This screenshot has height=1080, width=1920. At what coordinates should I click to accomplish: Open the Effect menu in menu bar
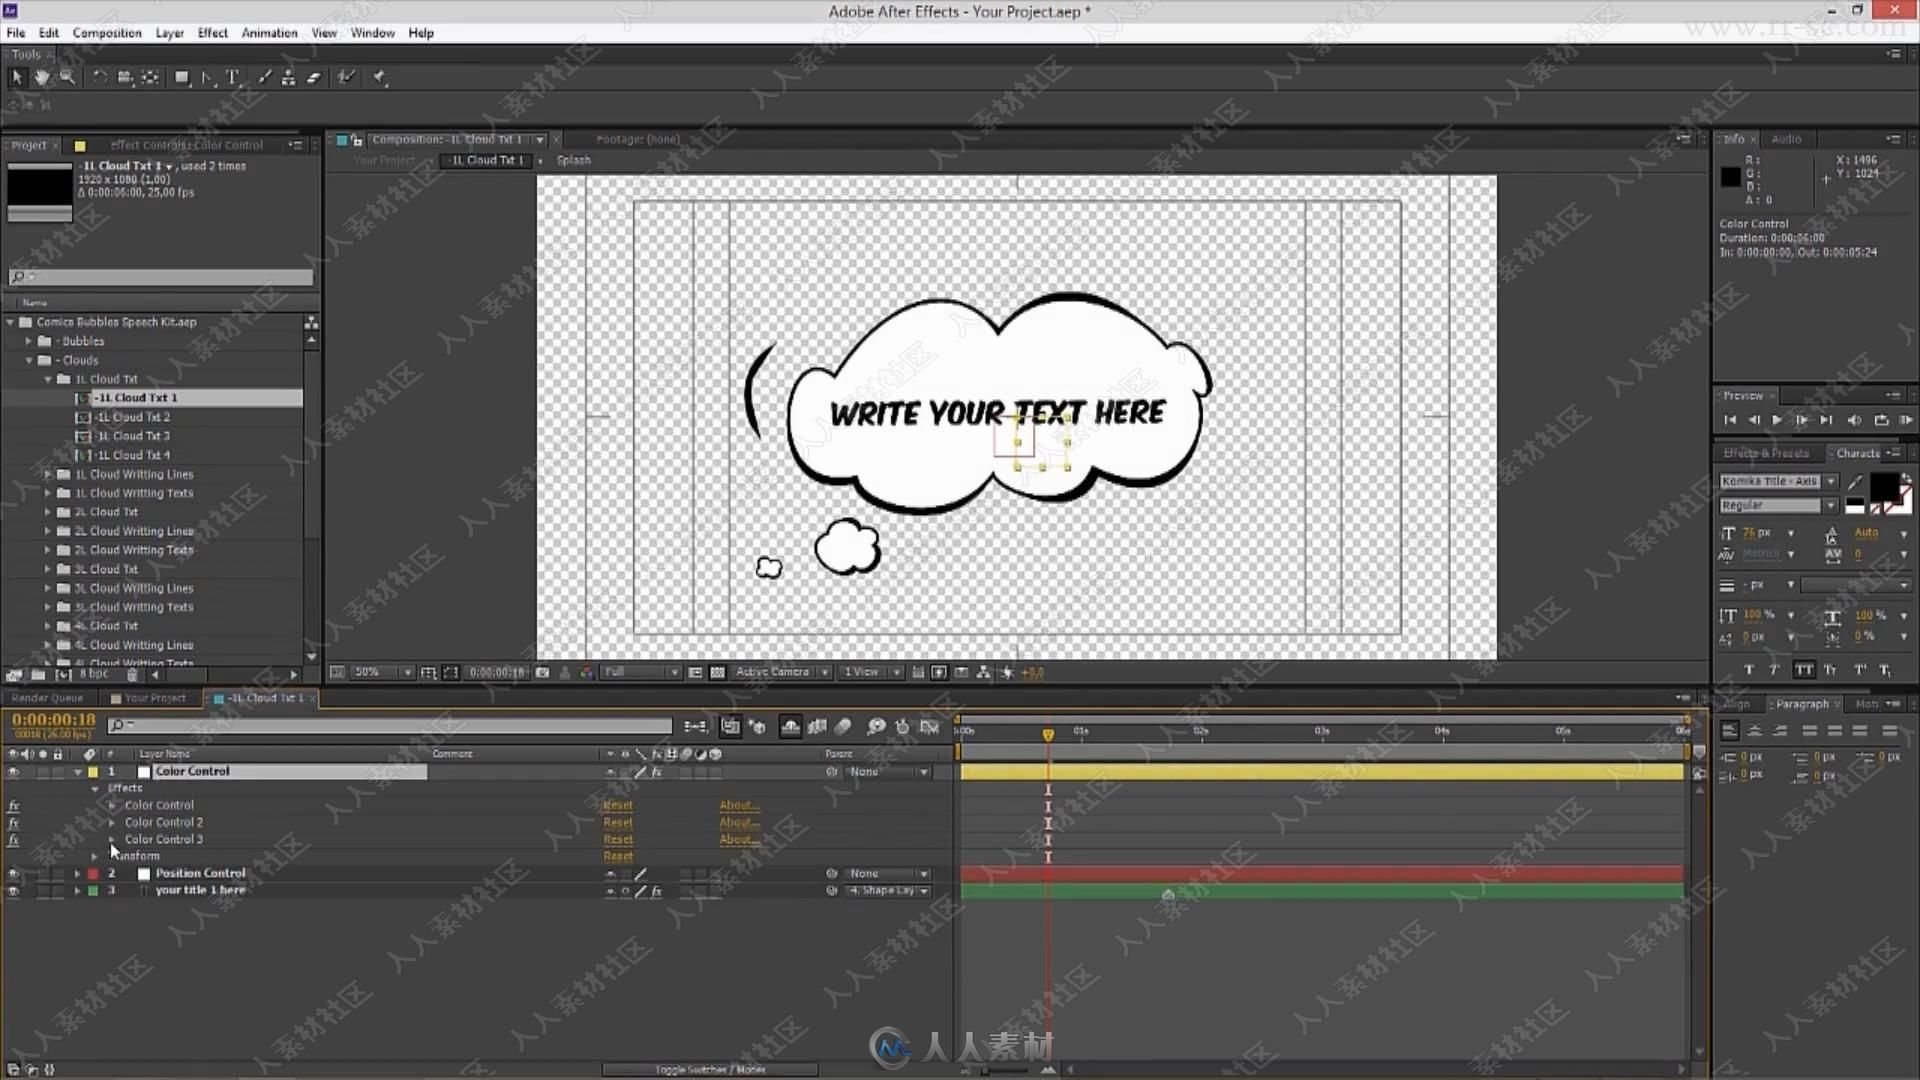coord(212,33)
